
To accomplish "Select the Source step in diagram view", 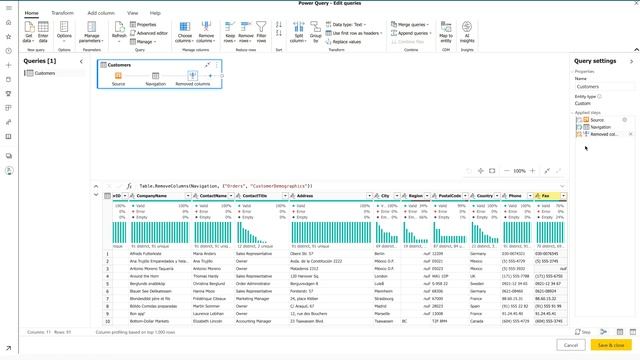I will (118, 78).
